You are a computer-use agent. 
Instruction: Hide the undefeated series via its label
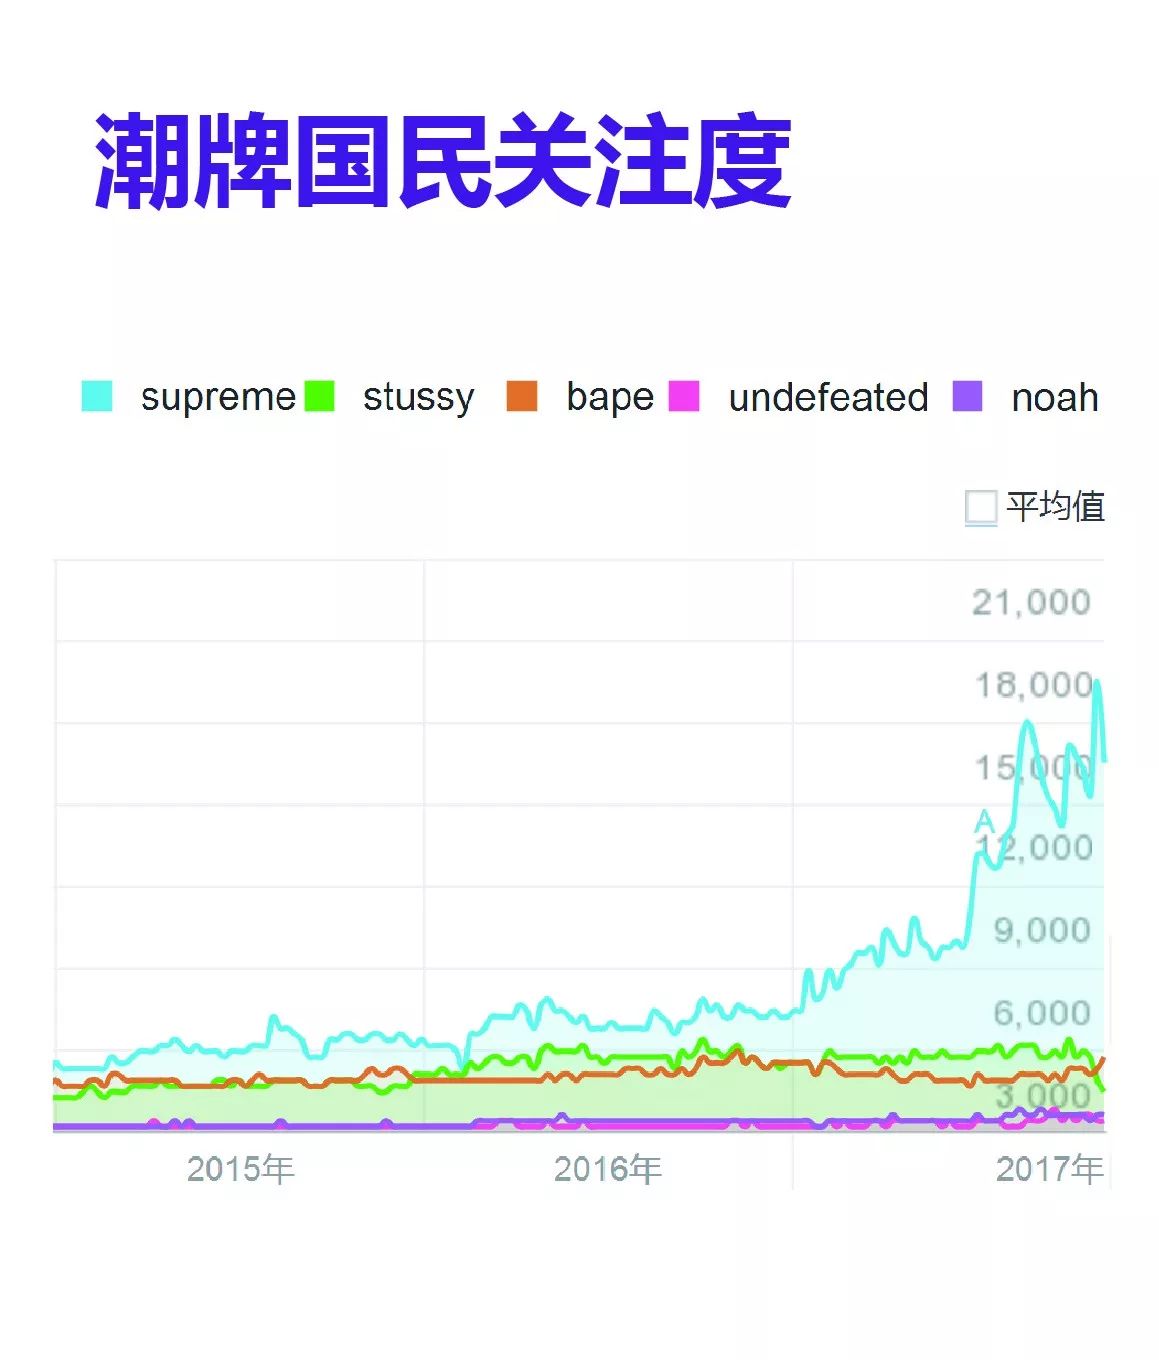pos(828,397)
